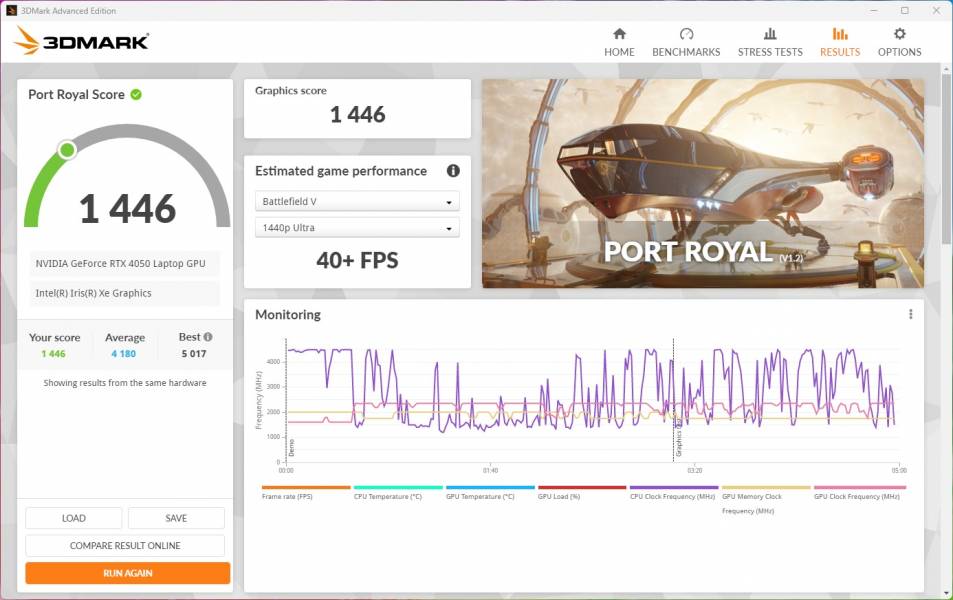Viewport: 953px width, 600px height.
Task: Click Intel(R) Iris(R) Xe Graphics text
Action: click(x=94, y=293)
